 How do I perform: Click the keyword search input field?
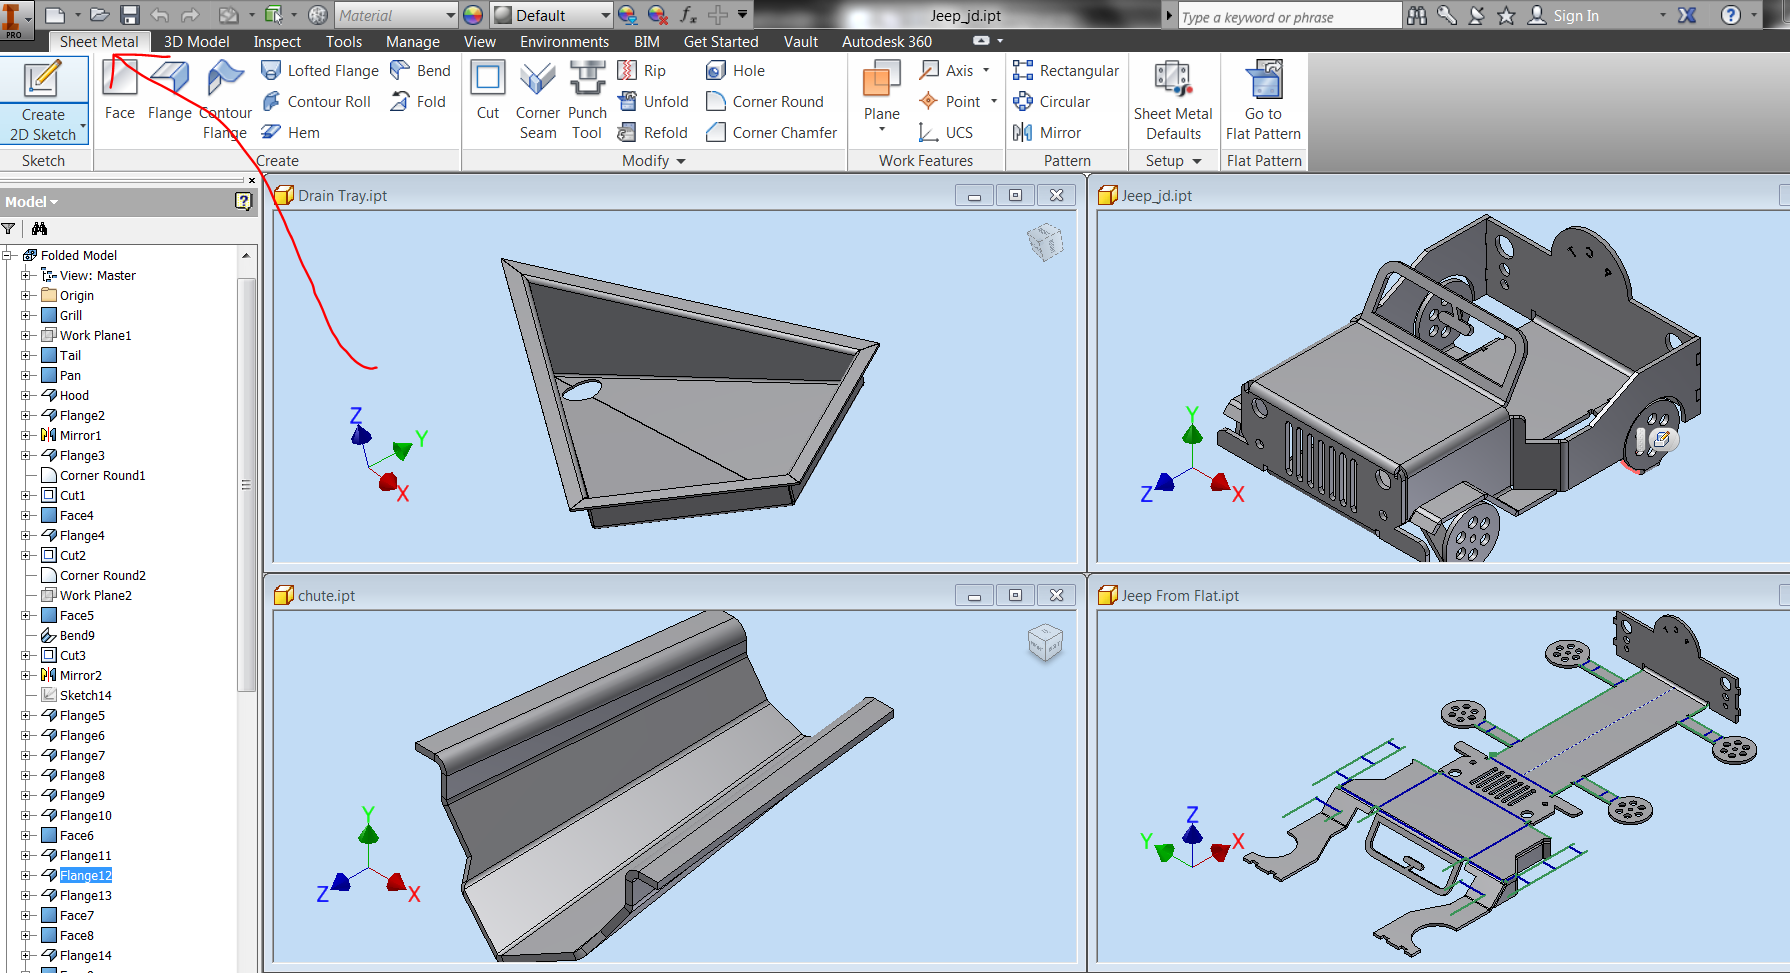(x=1288, y=17)
